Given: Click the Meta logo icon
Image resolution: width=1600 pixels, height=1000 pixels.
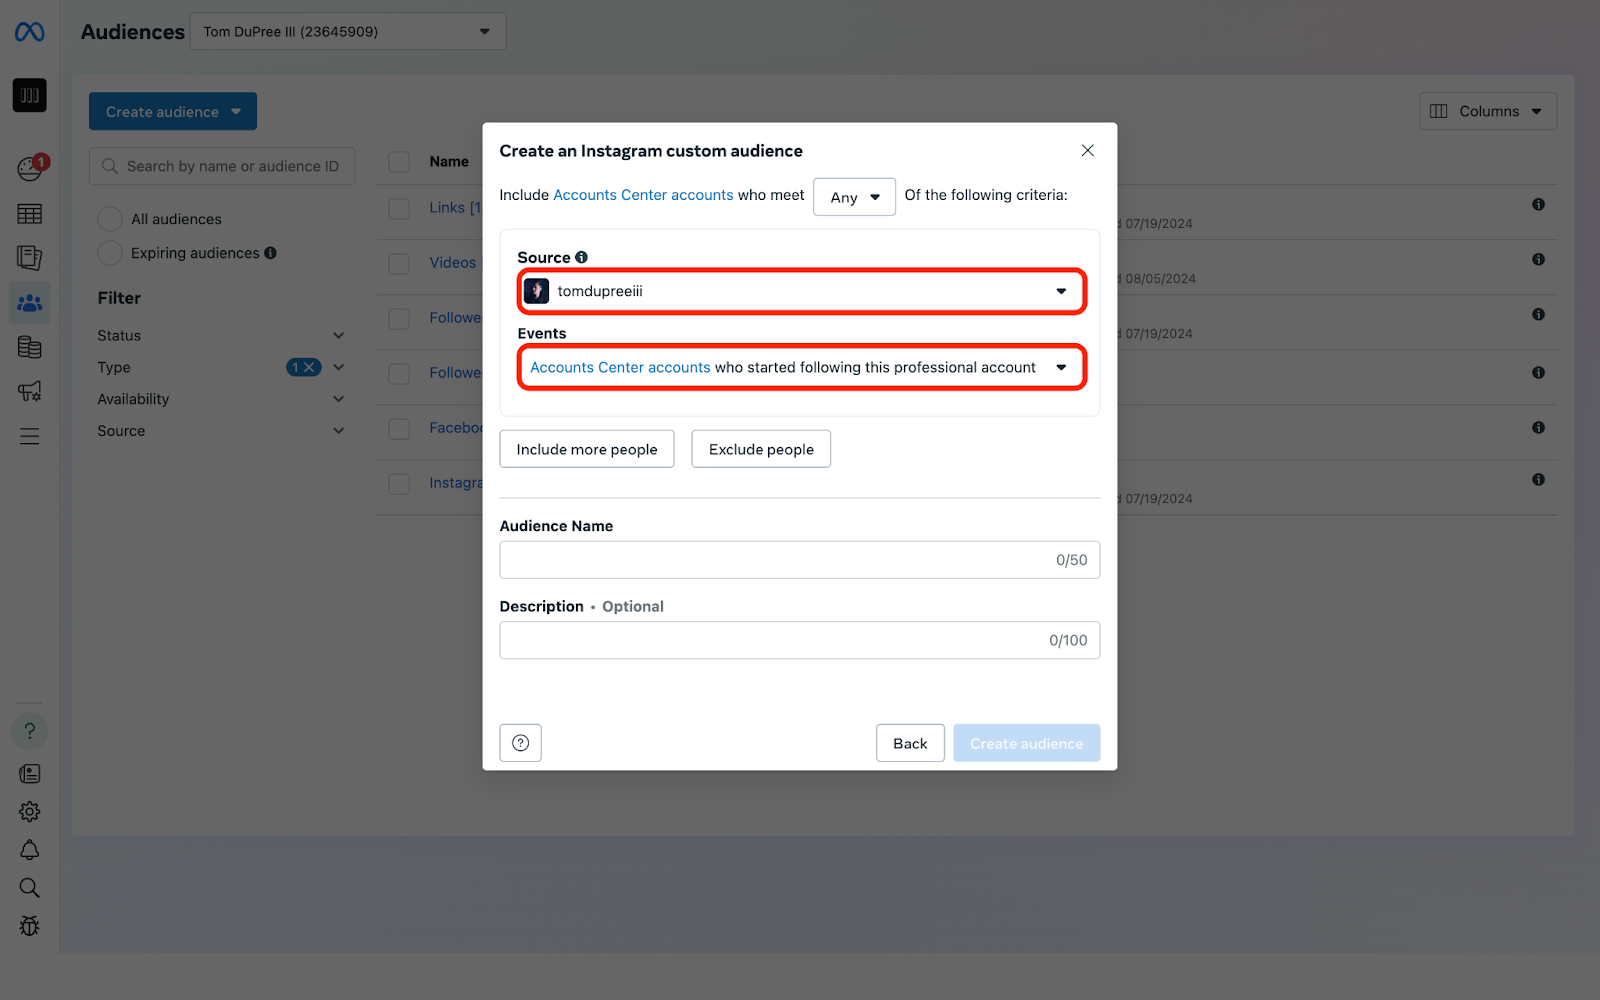Looking at the screenshot, I should click(29, 32).
